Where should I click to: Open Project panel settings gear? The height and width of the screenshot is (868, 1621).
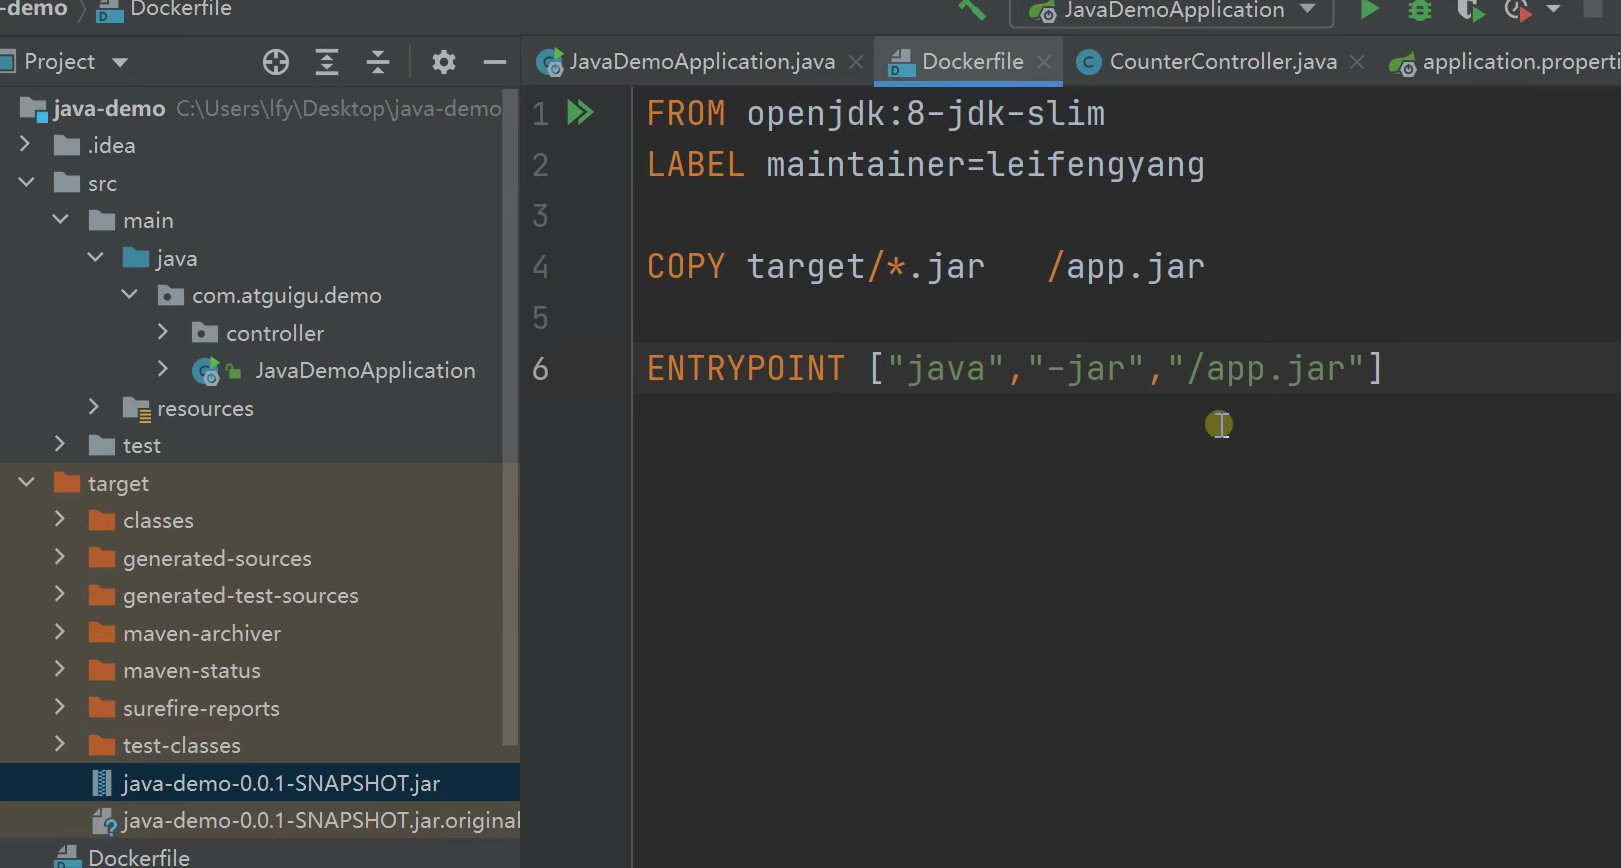point(444,62)
